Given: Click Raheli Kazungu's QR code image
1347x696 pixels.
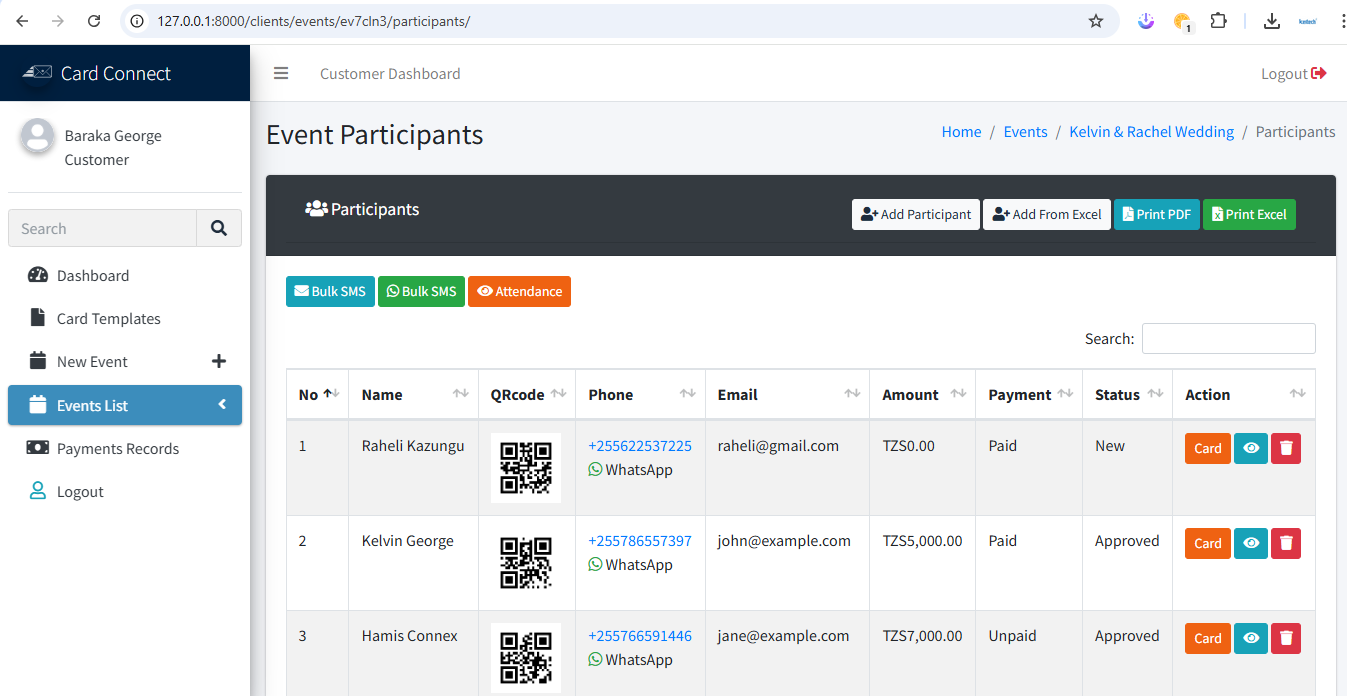Looking at the screenshot, I should click(525, 467).
